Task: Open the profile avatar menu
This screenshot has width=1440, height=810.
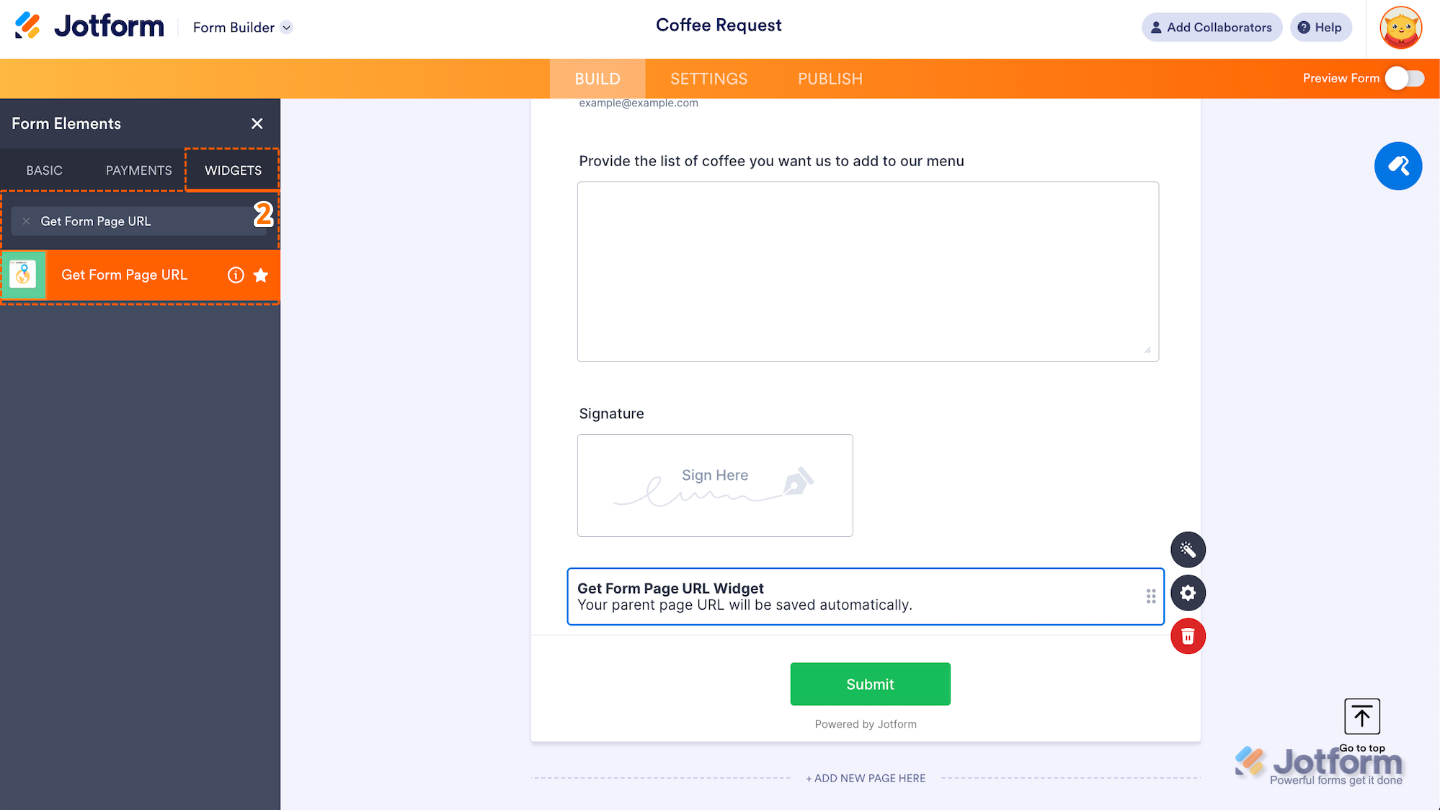Action: pyautogui.click(x=1400, y=27)
